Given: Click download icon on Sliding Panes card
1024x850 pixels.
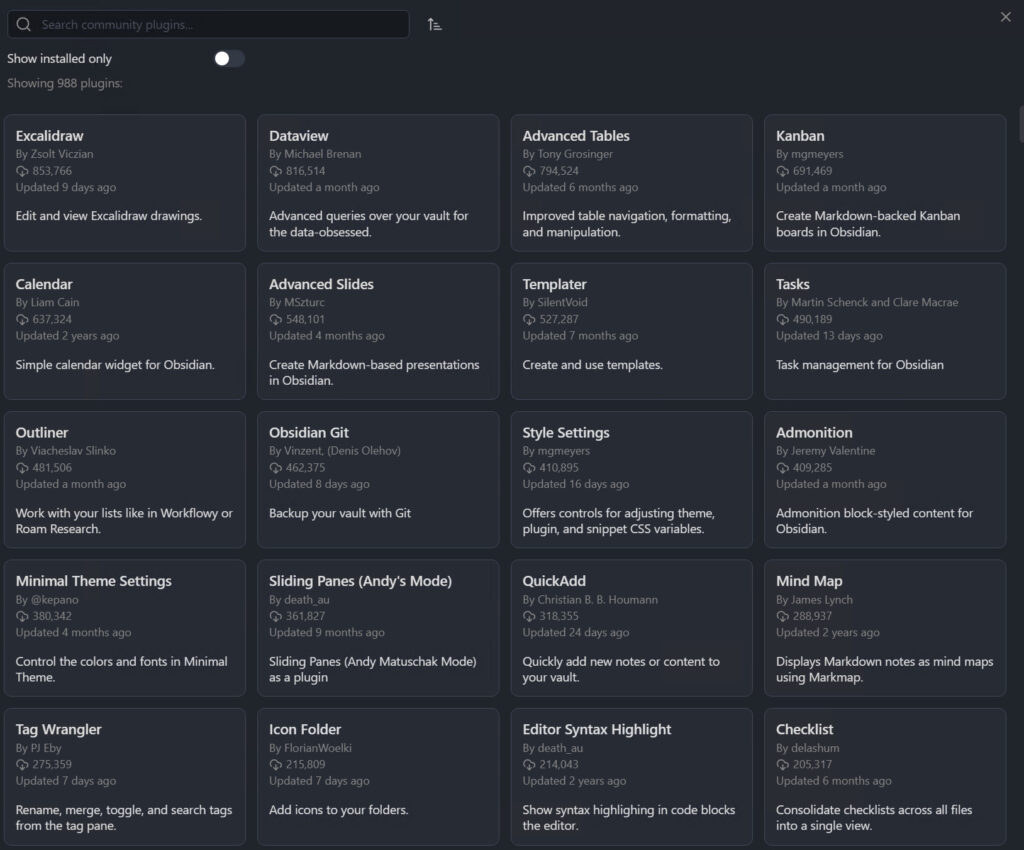Looking at the screenshot, I should [276, 616].
